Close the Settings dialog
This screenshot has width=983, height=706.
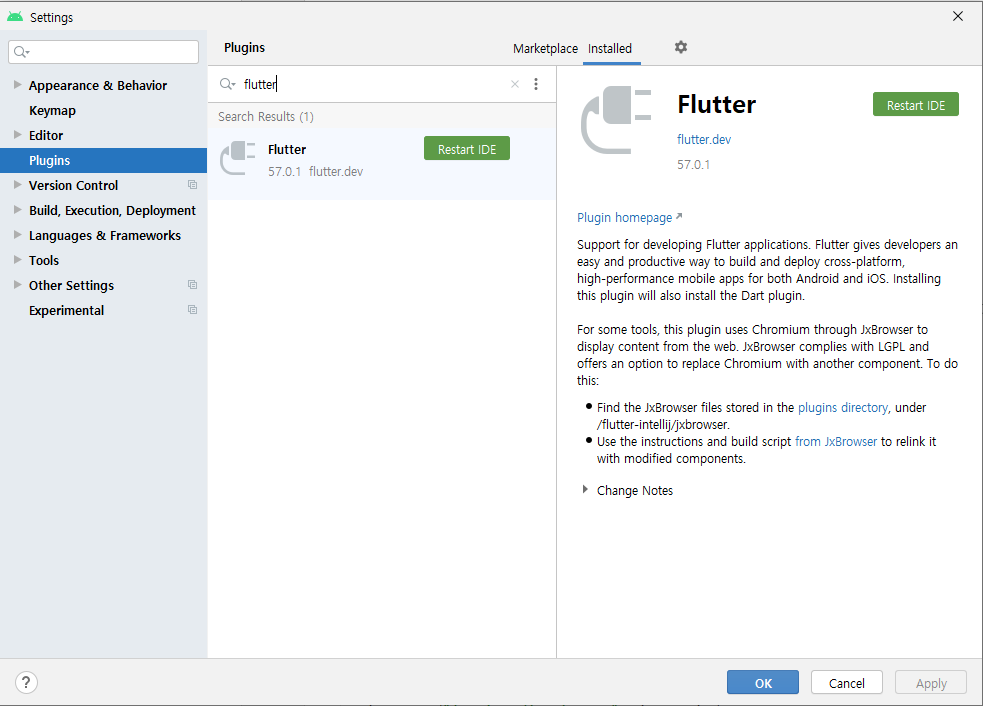pos(958,16)
